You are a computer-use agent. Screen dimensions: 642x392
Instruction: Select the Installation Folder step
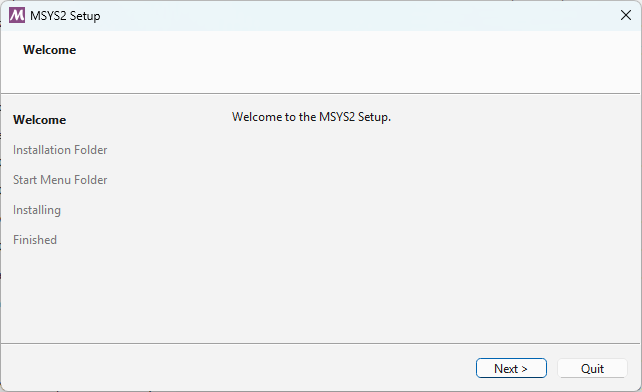pyautogui.click(x=60, y=150)
